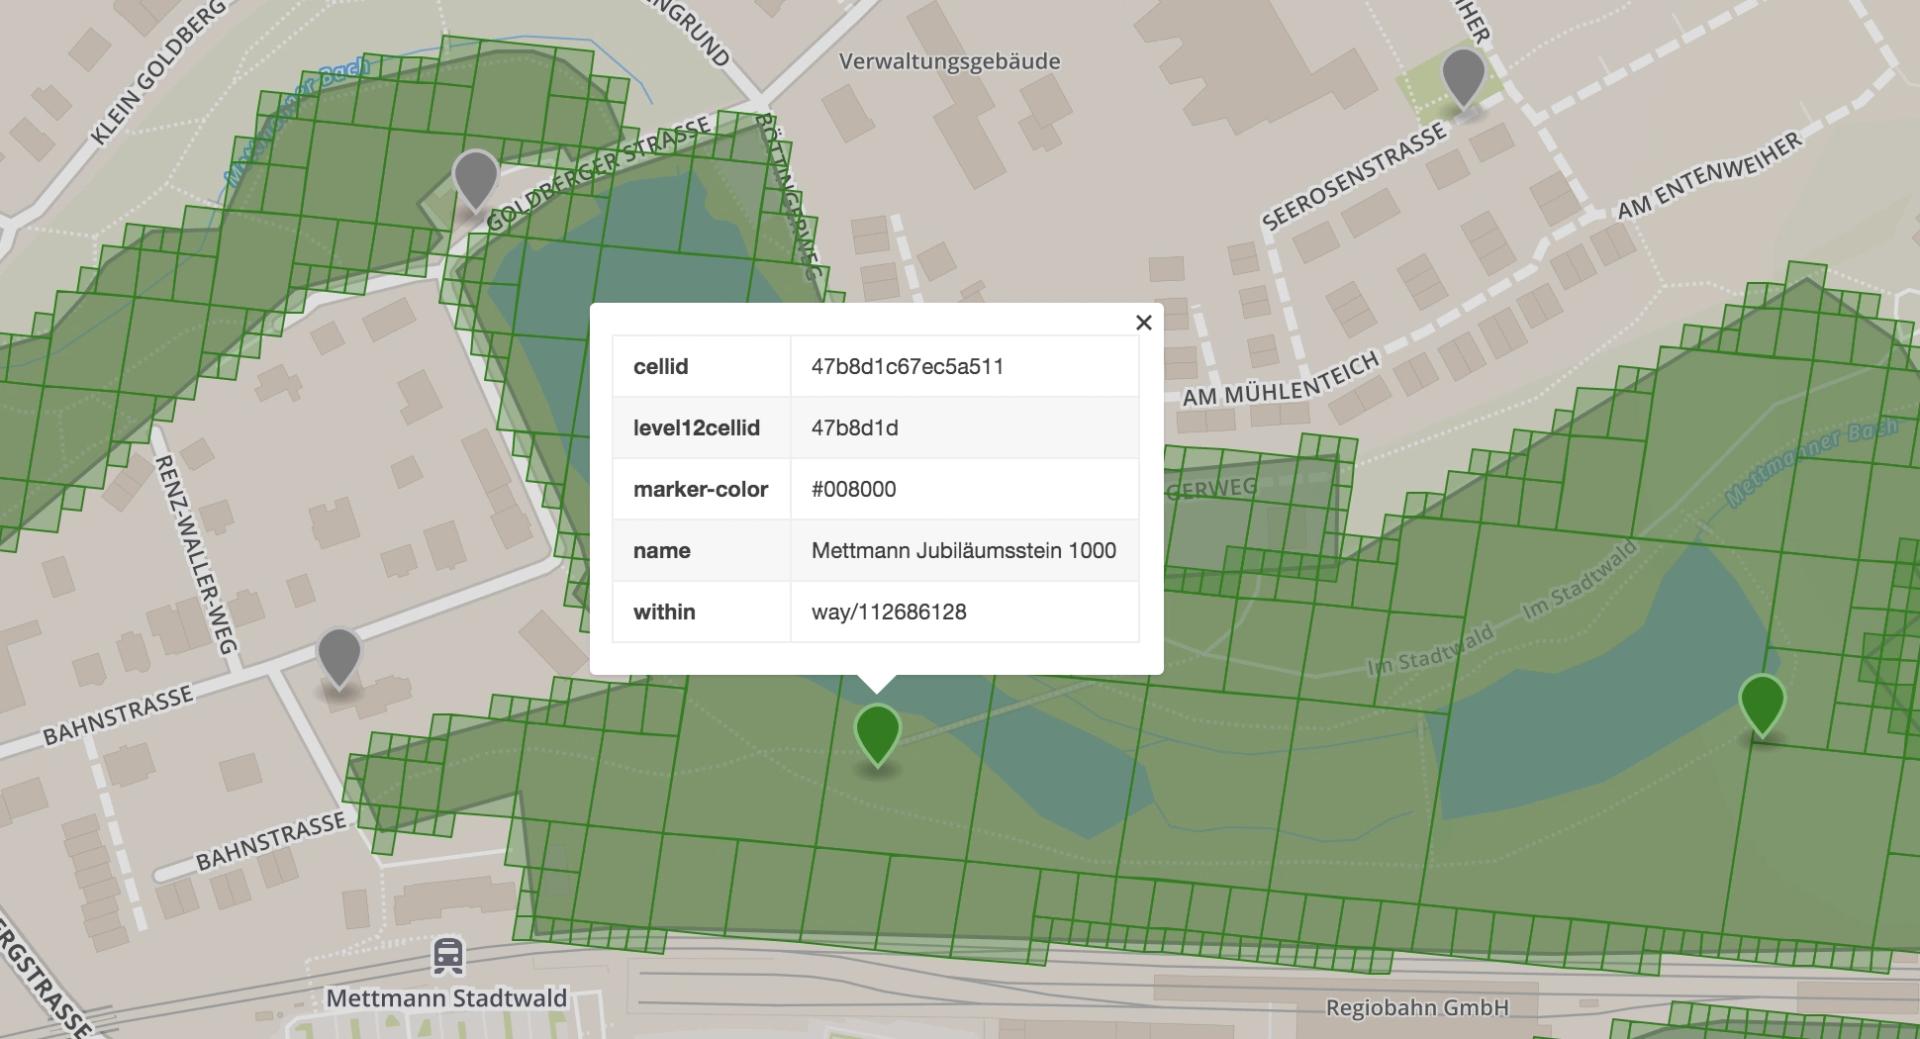This screenshot has width=1920, height=1039.
Task: Click the Am Mühlenteich street label
Action: [1281, 381]
